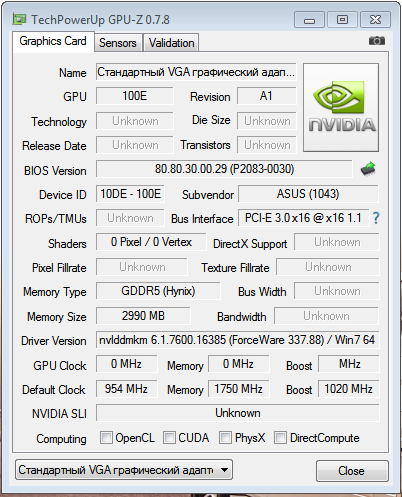Click the NVIDIA logo image

coord(341,107)
